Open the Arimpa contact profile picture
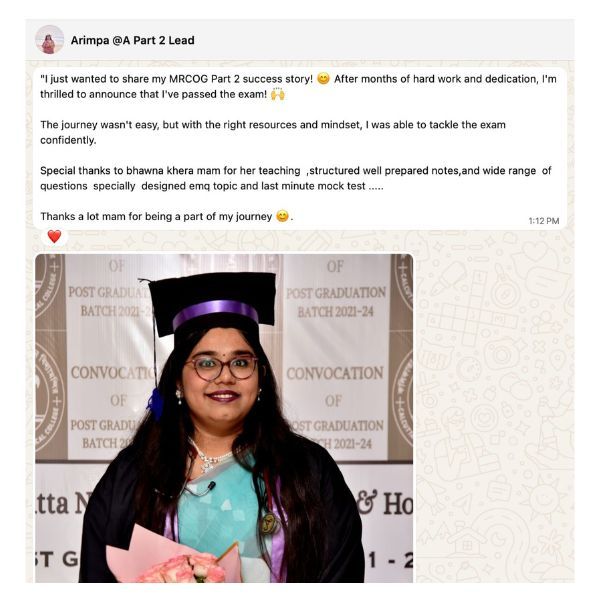Viewport: 600px width, 600px height. pos(49,40)
